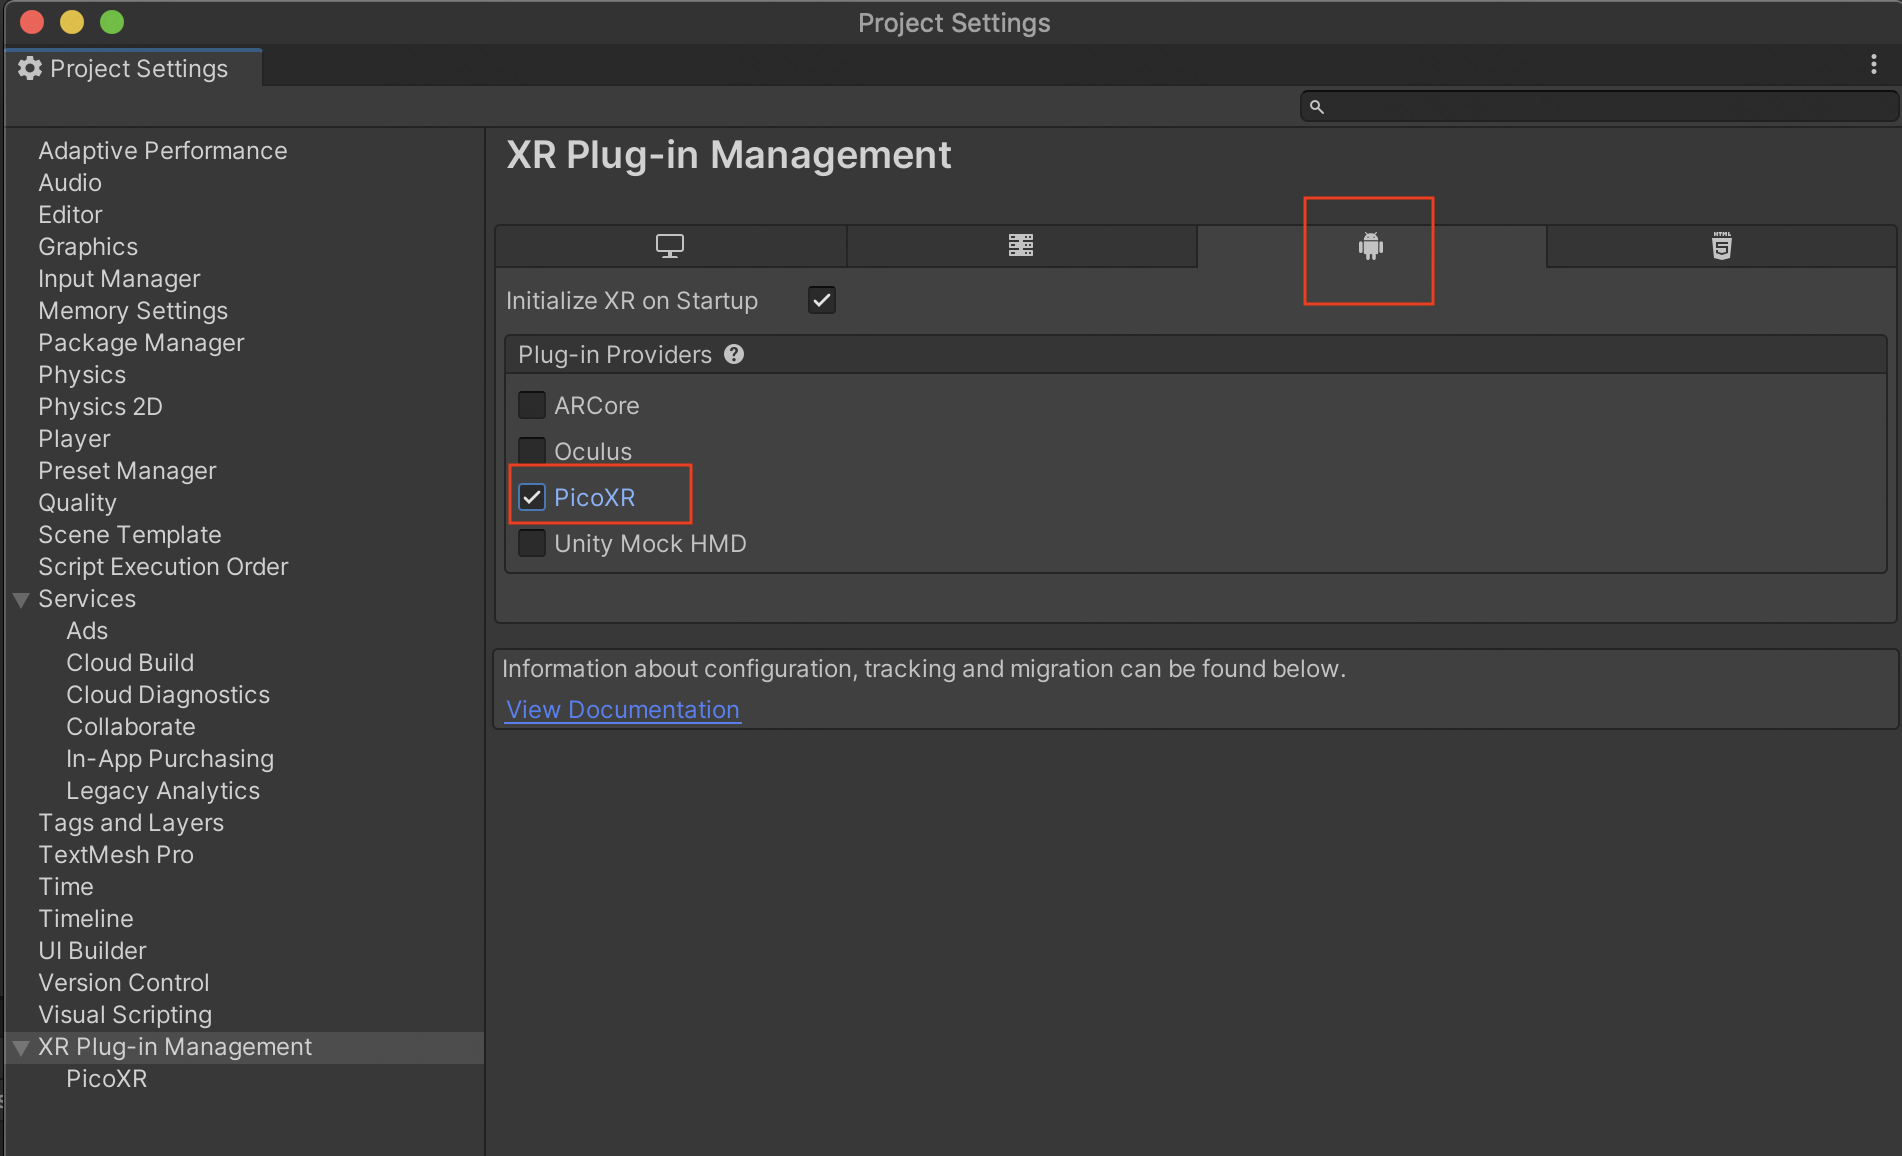Open Timeline settings
Screen dimensions: 1902x1156
(x=86, y=919)
